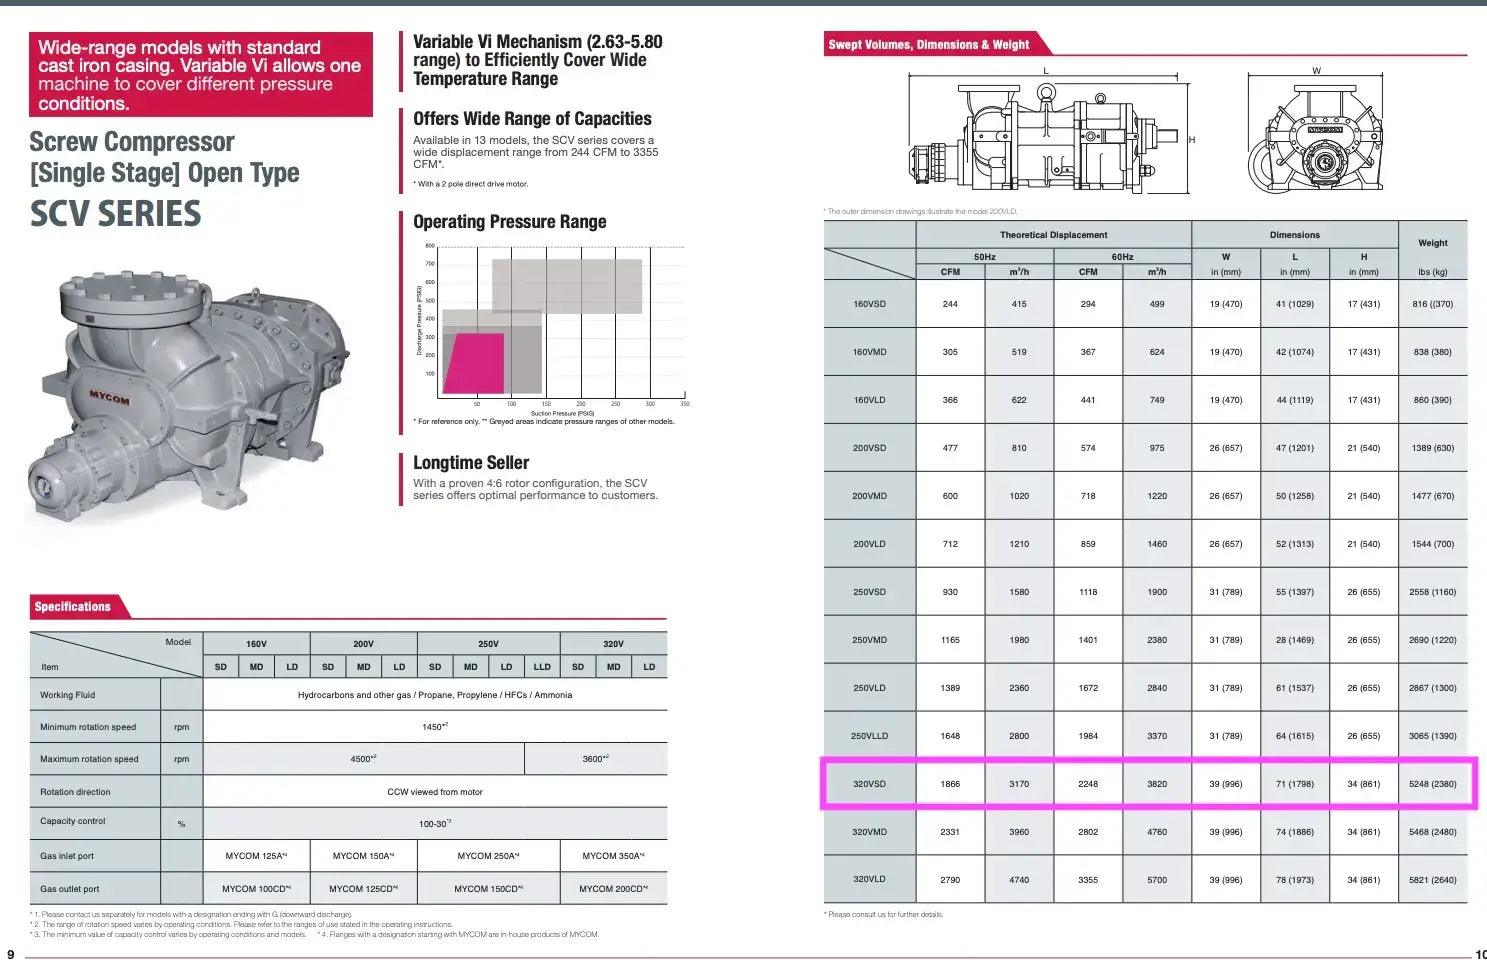This screenshot has height=965, width=1487.
Task: Click the pink area in the pressure chart
Action: pos(474,363)
